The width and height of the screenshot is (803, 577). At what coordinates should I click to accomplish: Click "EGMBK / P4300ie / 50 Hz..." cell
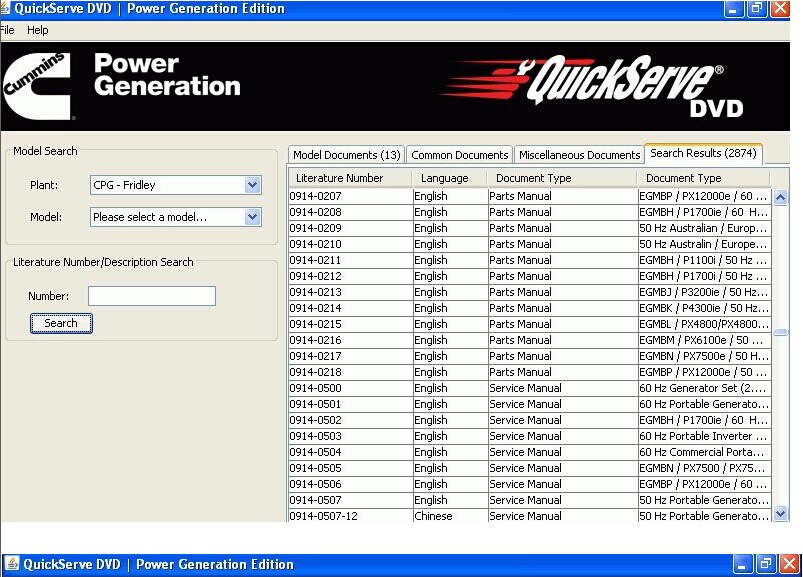tap(704, 308)
